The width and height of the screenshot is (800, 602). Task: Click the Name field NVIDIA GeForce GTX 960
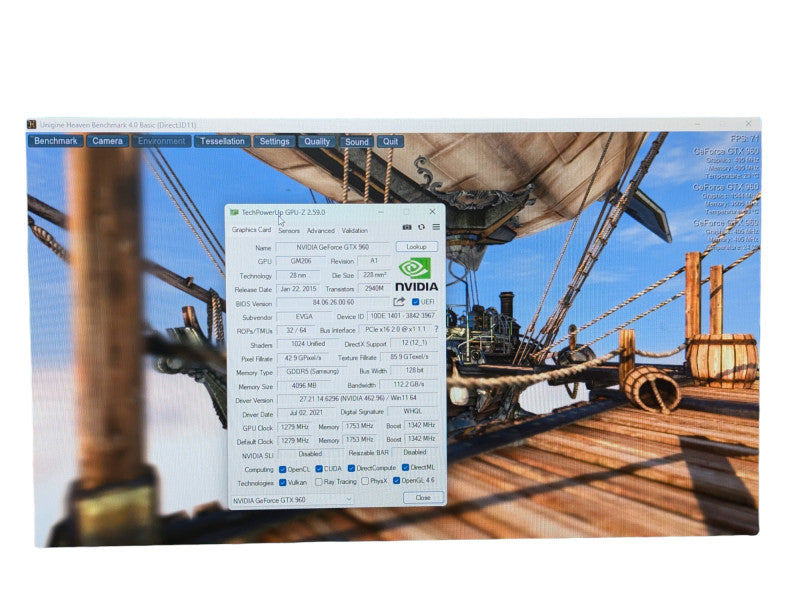[333, 247]
